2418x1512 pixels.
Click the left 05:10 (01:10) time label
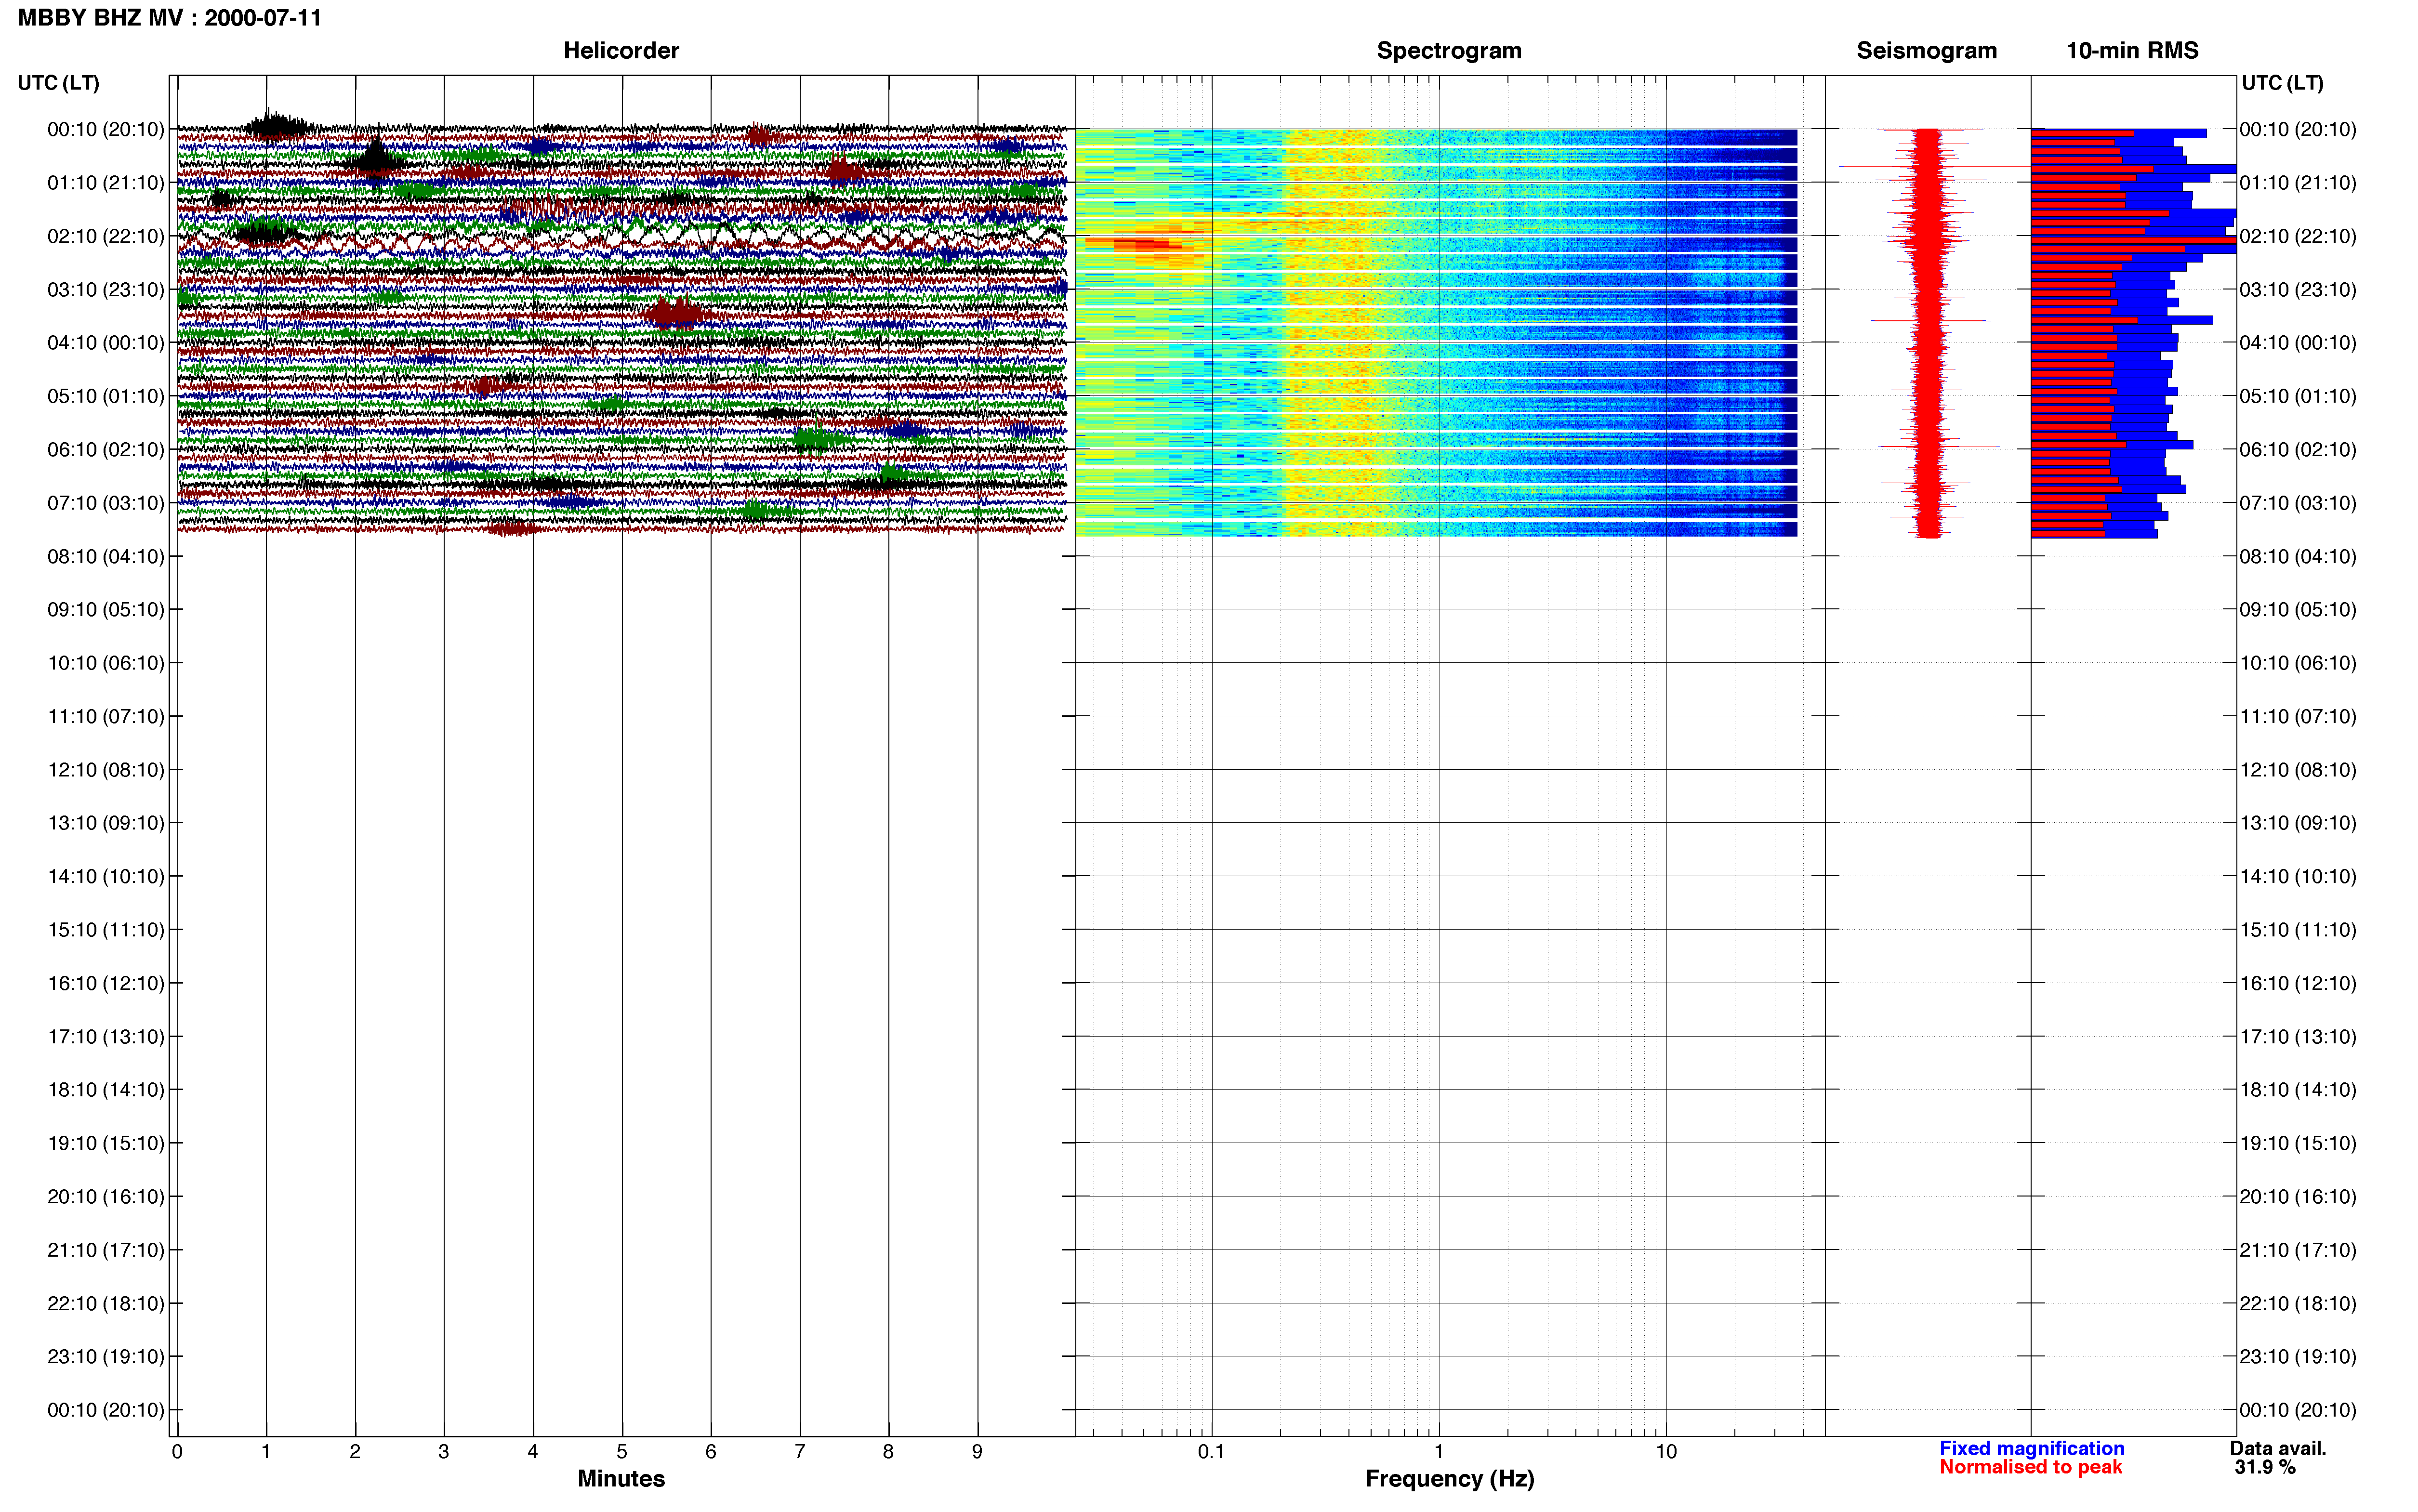(x=106, y=396)
